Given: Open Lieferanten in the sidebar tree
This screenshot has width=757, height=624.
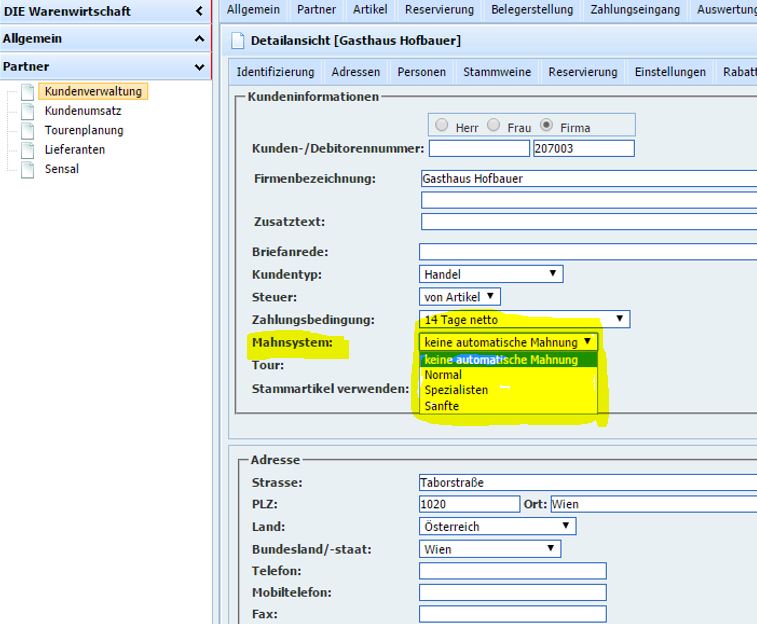Looking at the screenshot, I should pos(75,149).
